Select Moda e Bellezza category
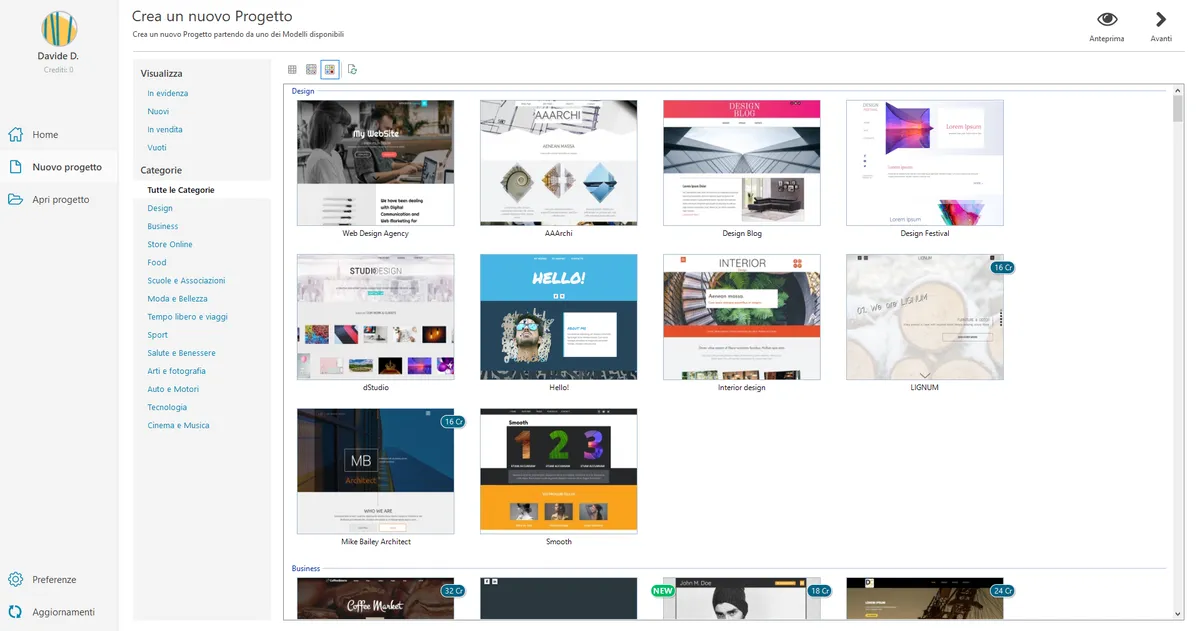 pyautogui.click(x=178, y=298)
